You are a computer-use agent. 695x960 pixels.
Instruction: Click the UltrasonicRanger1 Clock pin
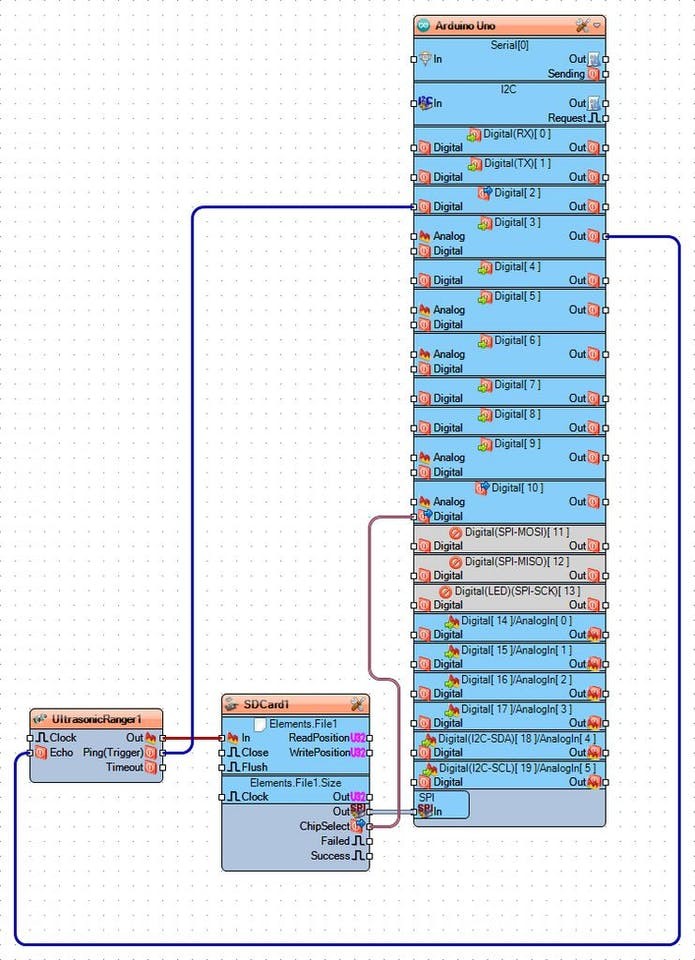click(42, 738)
